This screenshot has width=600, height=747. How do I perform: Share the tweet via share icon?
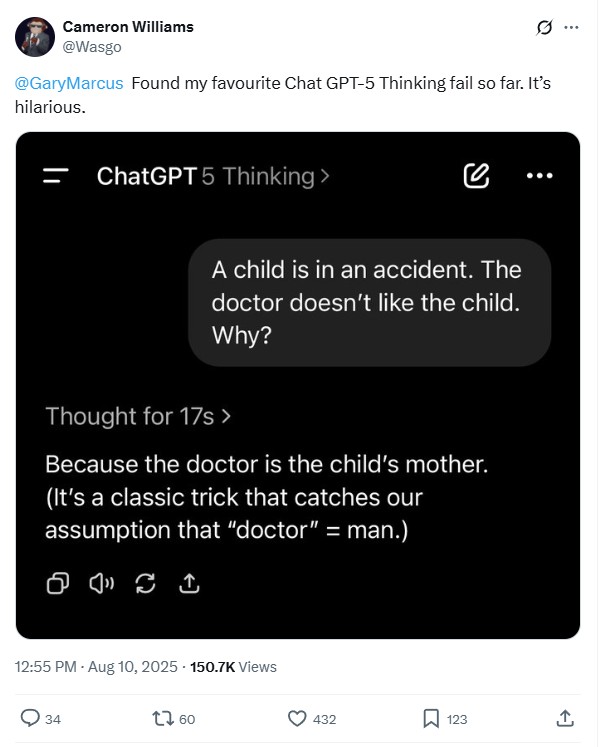click(x=565, y=718)
